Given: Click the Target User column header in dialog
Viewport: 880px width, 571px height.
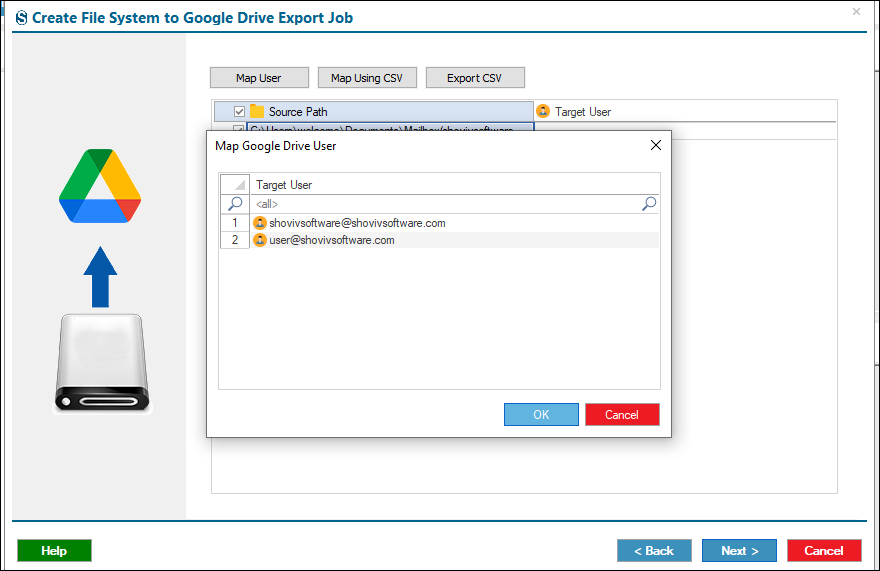Looking at the screenshot, I should click(x=455, y=185).
